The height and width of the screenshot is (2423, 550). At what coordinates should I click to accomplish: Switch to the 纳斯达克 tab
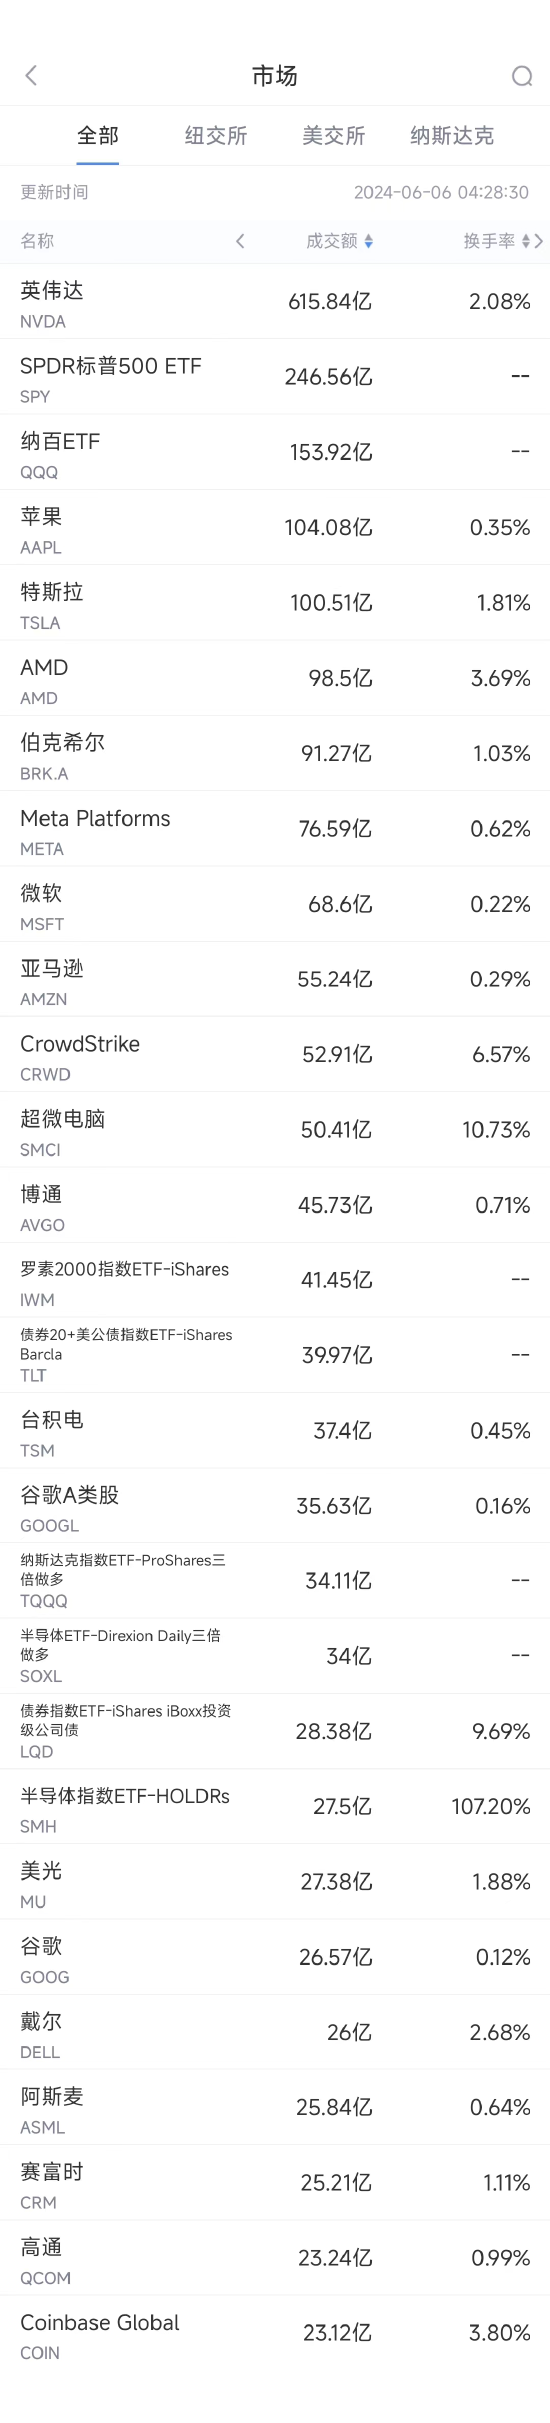coord(452,136)
